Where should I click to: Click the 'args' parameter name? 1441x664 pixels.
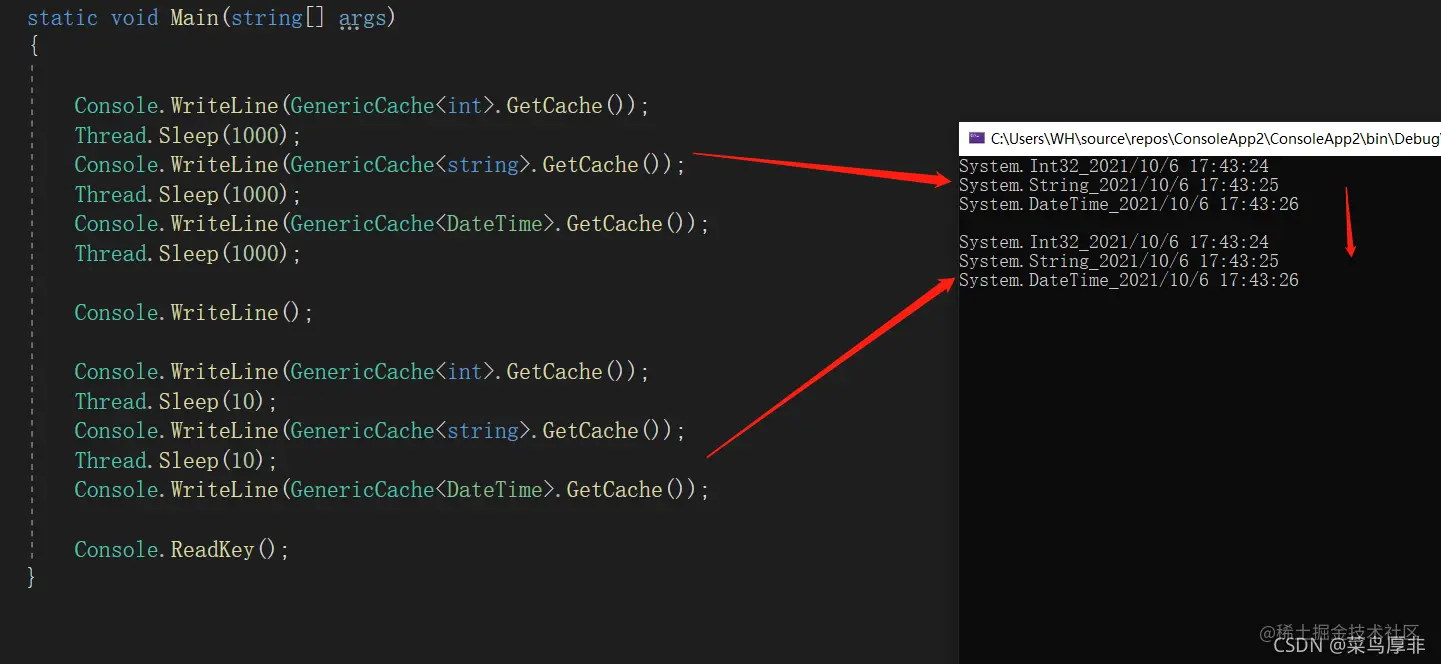click(362, 18)
